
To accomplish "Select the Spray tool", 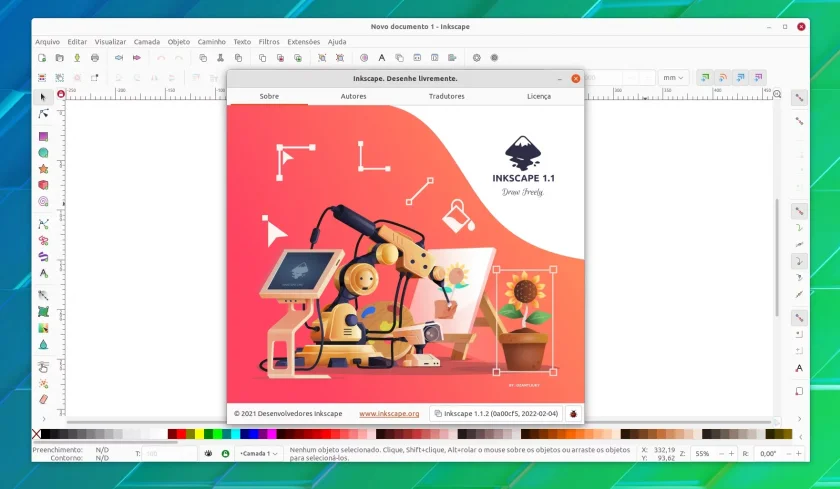I will 43,383.
